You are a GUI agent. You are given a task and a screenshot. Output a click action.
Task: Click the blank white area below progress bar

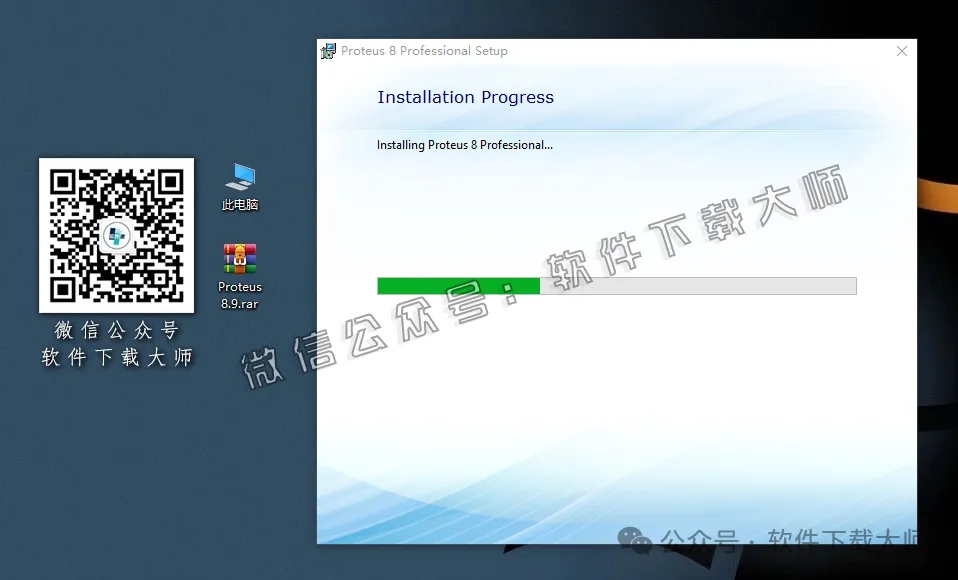(x=600, y=400)
